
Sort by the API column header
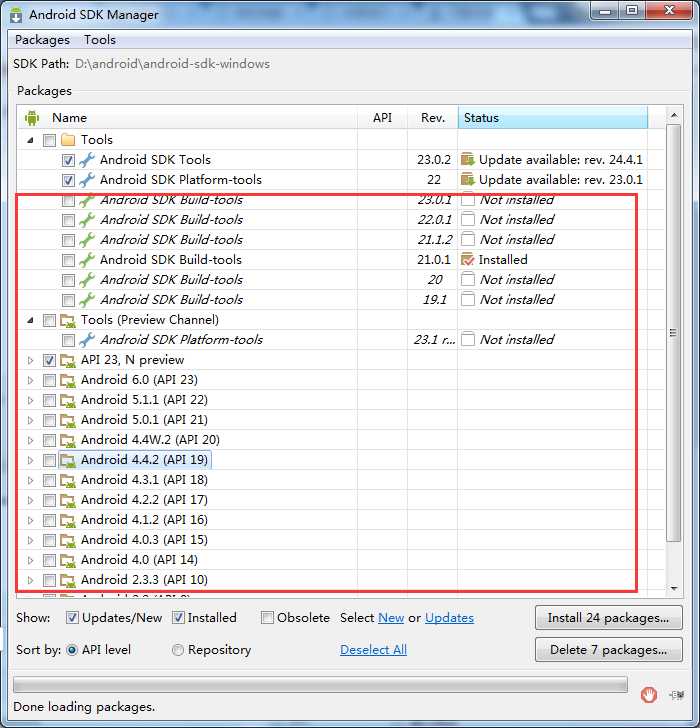pos(382,117)
